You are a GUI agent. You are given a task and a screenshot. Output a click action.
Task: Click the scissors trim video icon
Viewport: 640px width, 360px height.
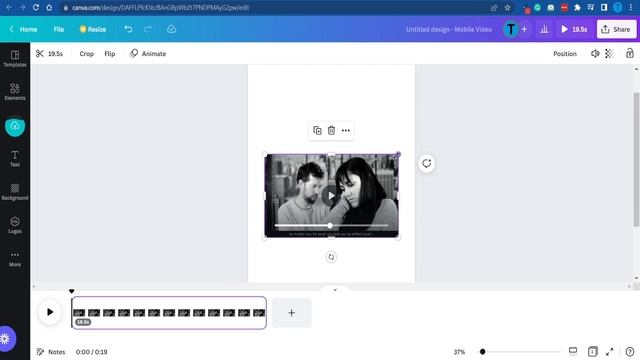(40, 53)
